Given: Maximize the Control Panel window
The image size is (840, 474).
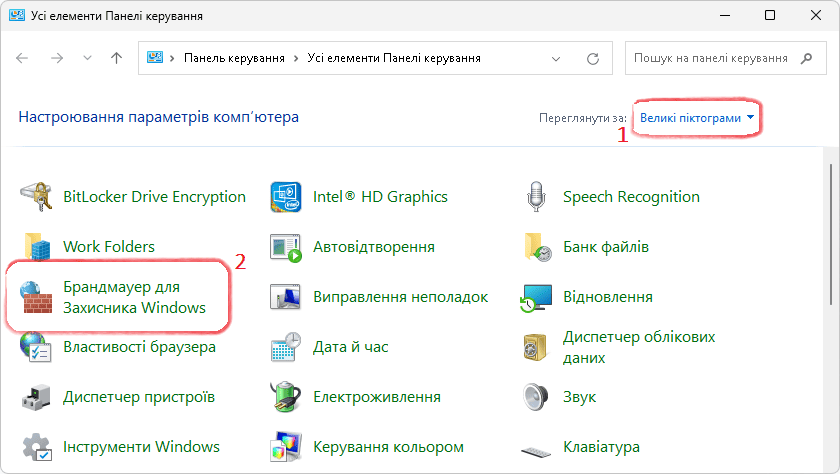Looking at the screenshot, I should coord(770,15).
